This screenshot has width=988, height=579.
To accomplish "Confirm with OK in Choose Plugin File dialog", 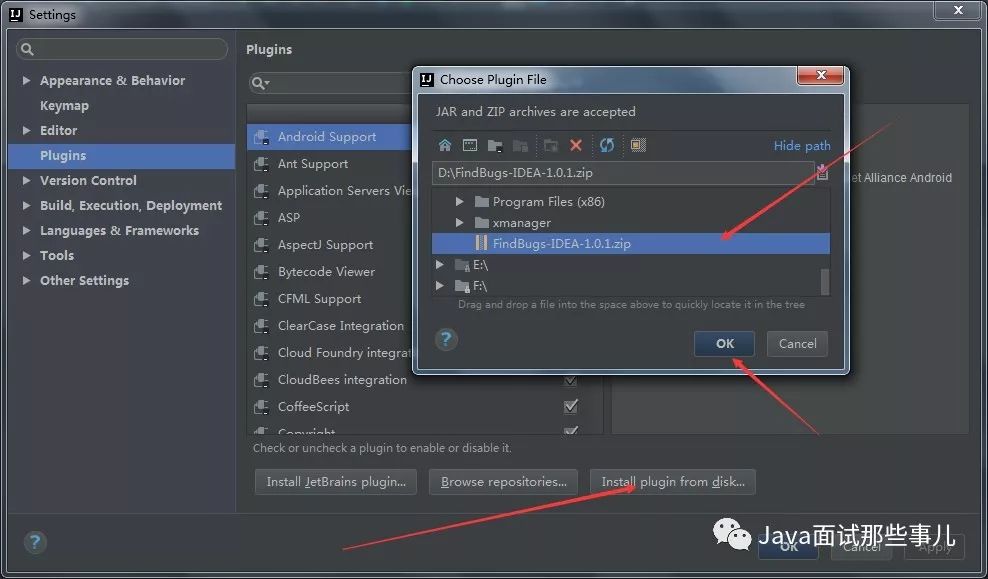I will click(725, 344).
